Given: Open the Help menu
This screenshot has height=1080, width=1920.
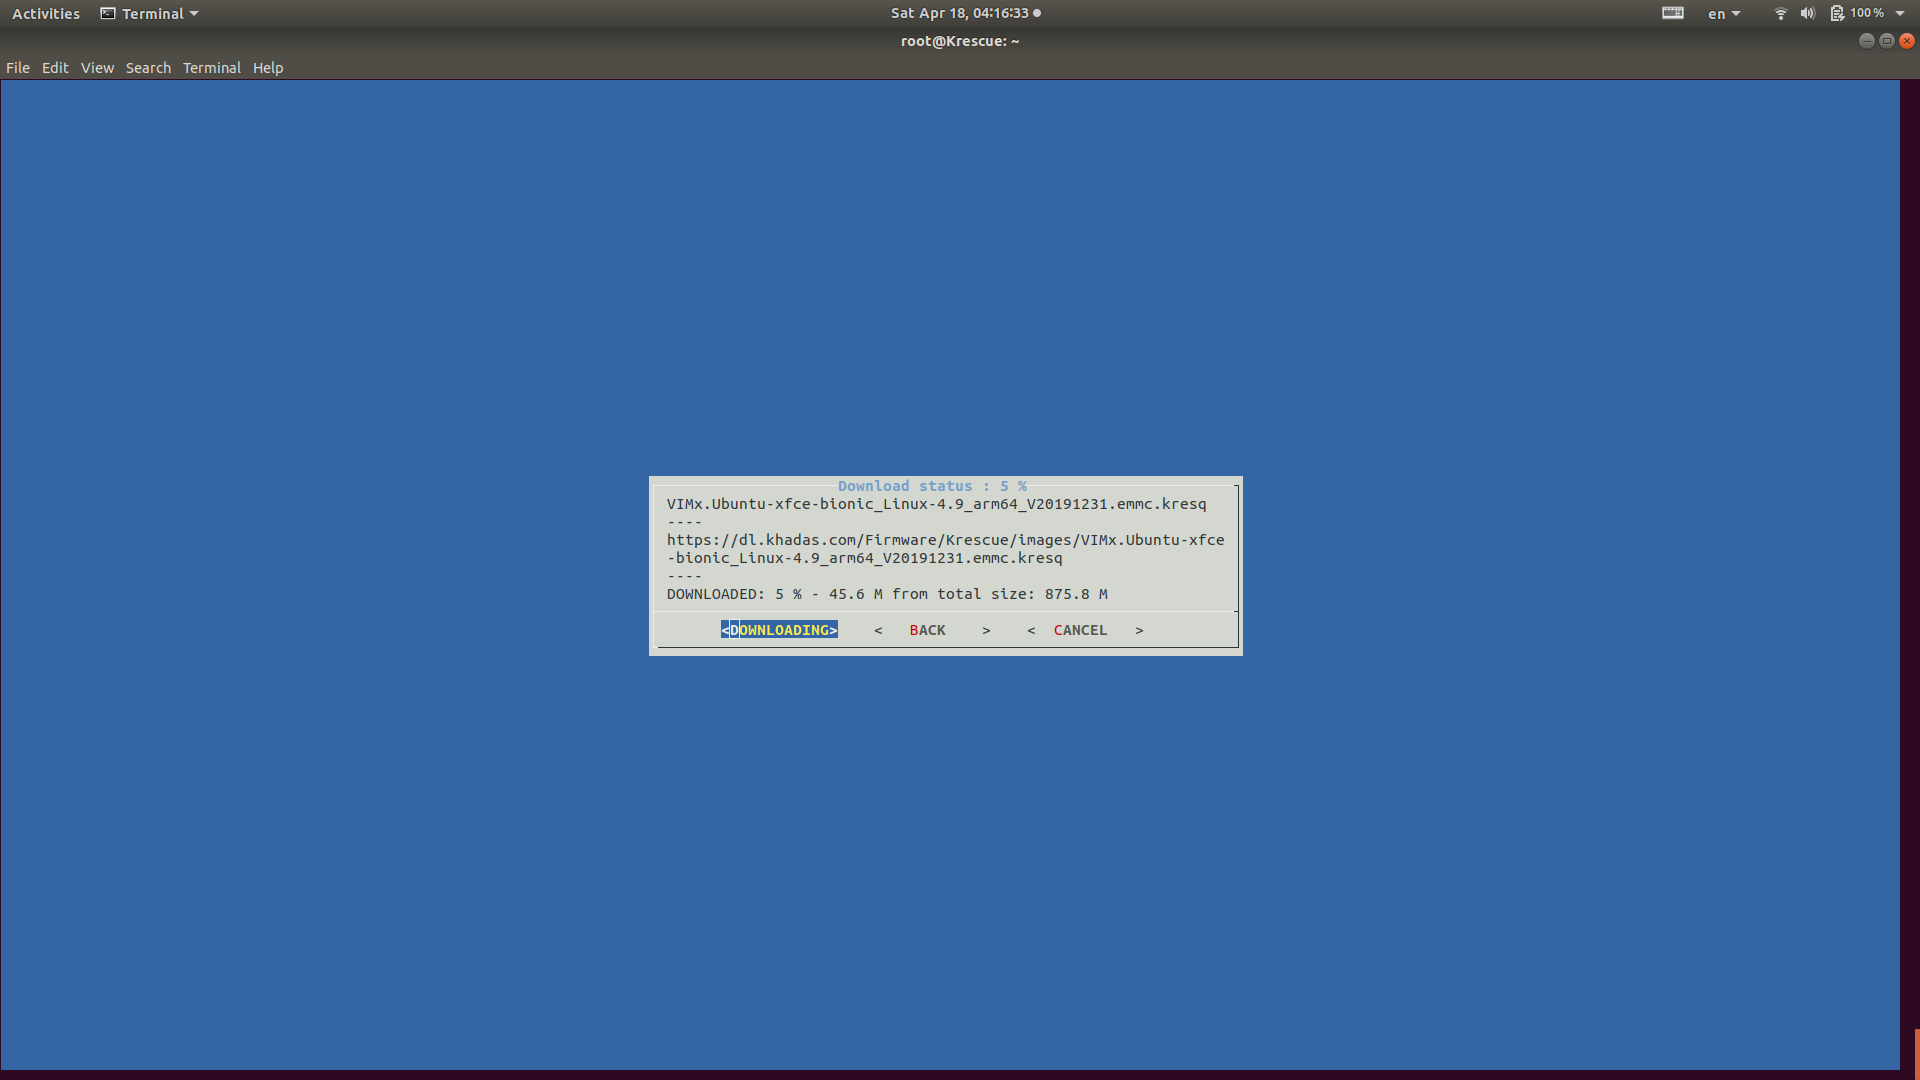Looking at the screenshot, I should point(268,68).
